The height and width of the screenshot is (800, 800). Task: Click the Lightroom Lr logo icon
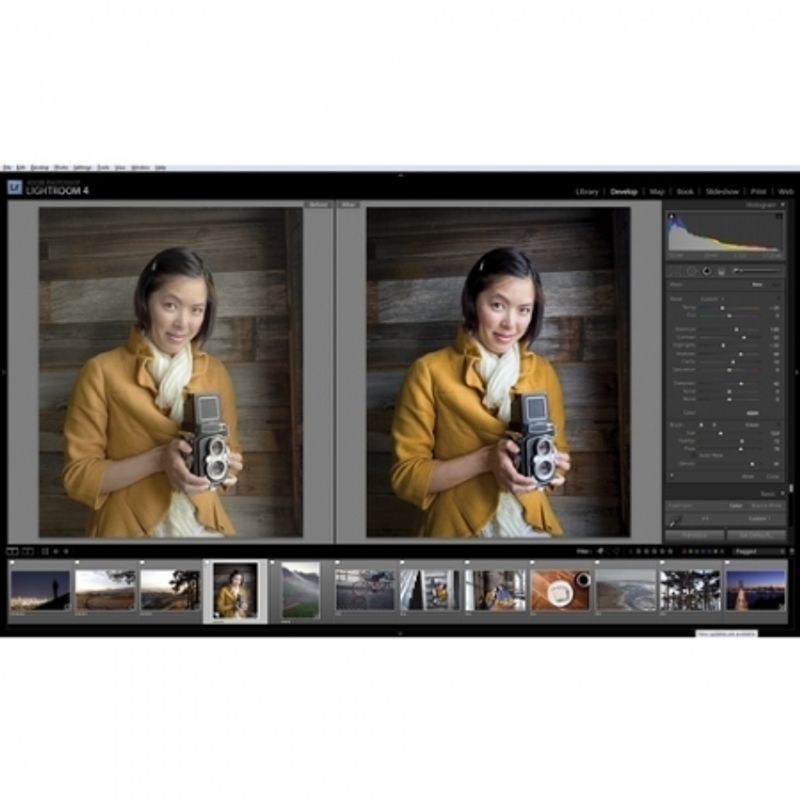15,188
